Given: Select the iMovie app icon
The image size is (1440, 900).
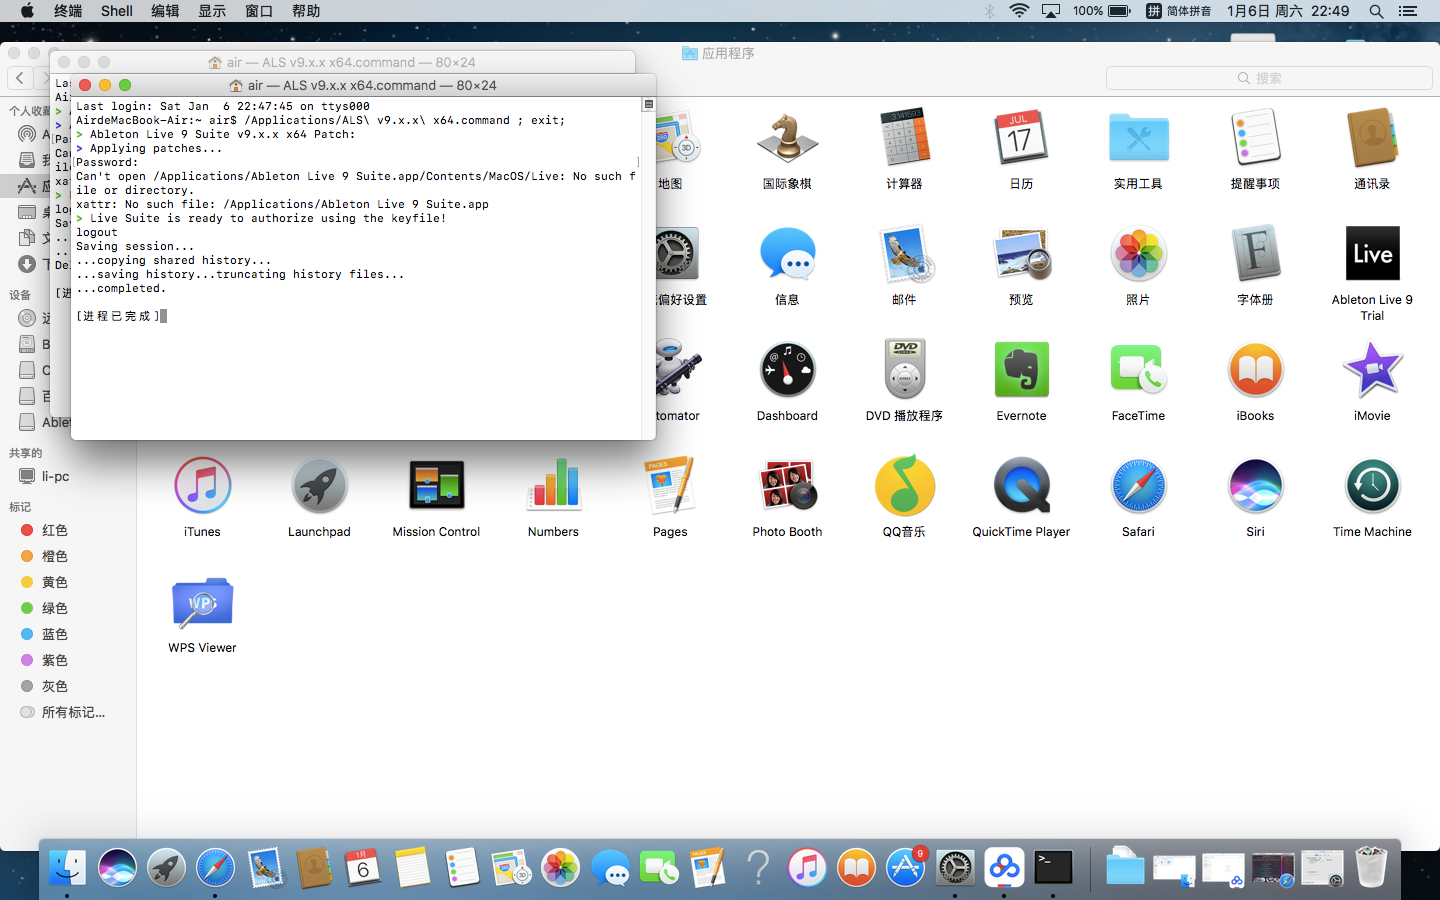Looking at the screenshot, I should click(x=1372, y=371).
